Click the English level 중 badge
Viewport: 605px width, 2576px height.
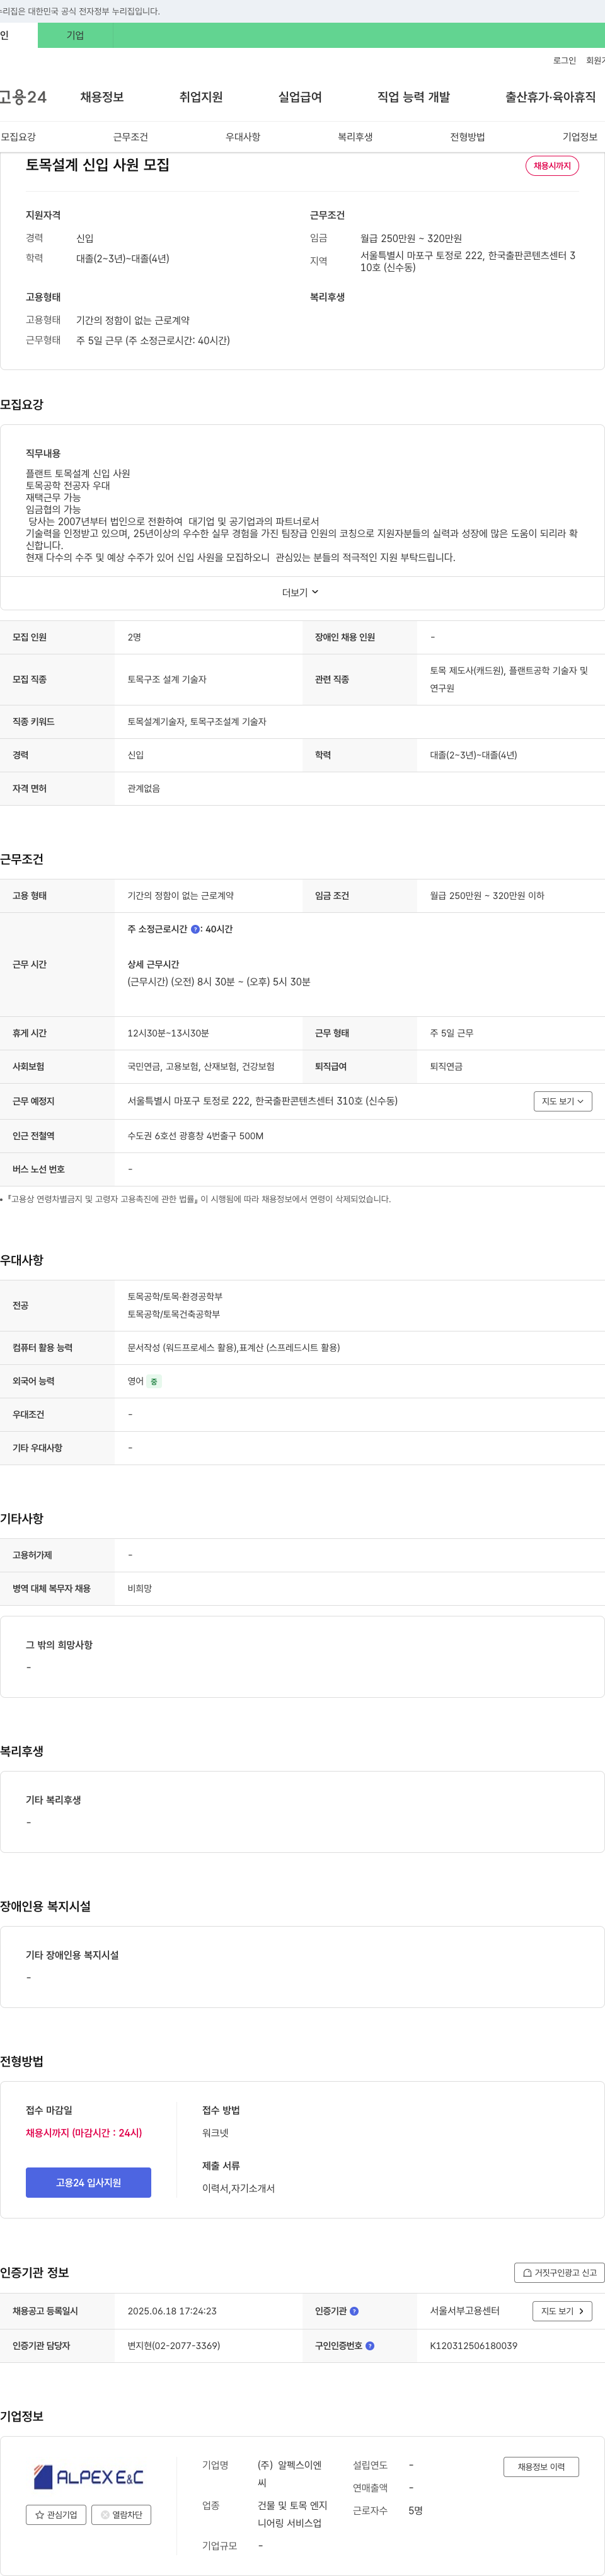[154, 1381]
